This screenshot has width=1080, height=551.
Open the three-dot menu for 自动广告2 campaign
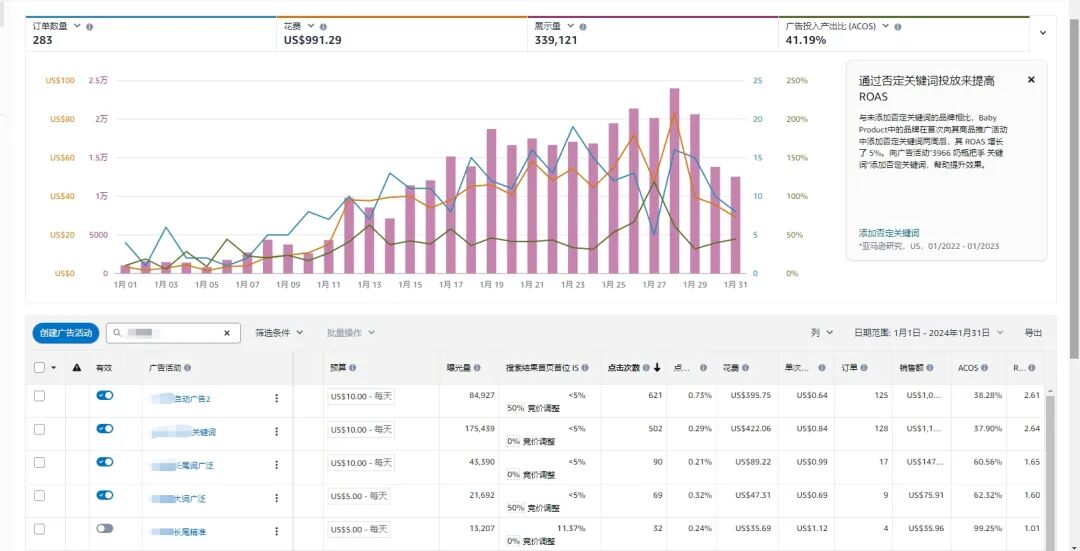coord(276,398)
